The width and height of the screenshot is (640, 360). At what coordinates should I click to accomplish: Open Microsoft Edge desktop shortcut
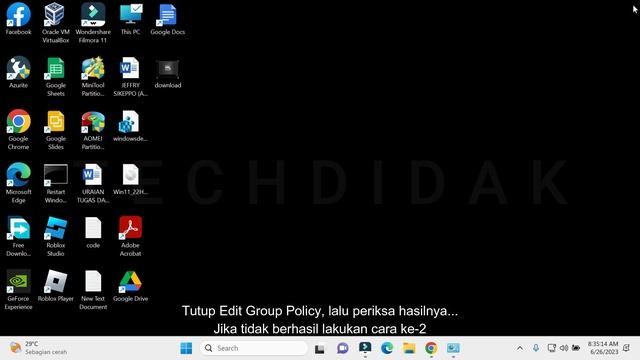[x=18, y=183]
